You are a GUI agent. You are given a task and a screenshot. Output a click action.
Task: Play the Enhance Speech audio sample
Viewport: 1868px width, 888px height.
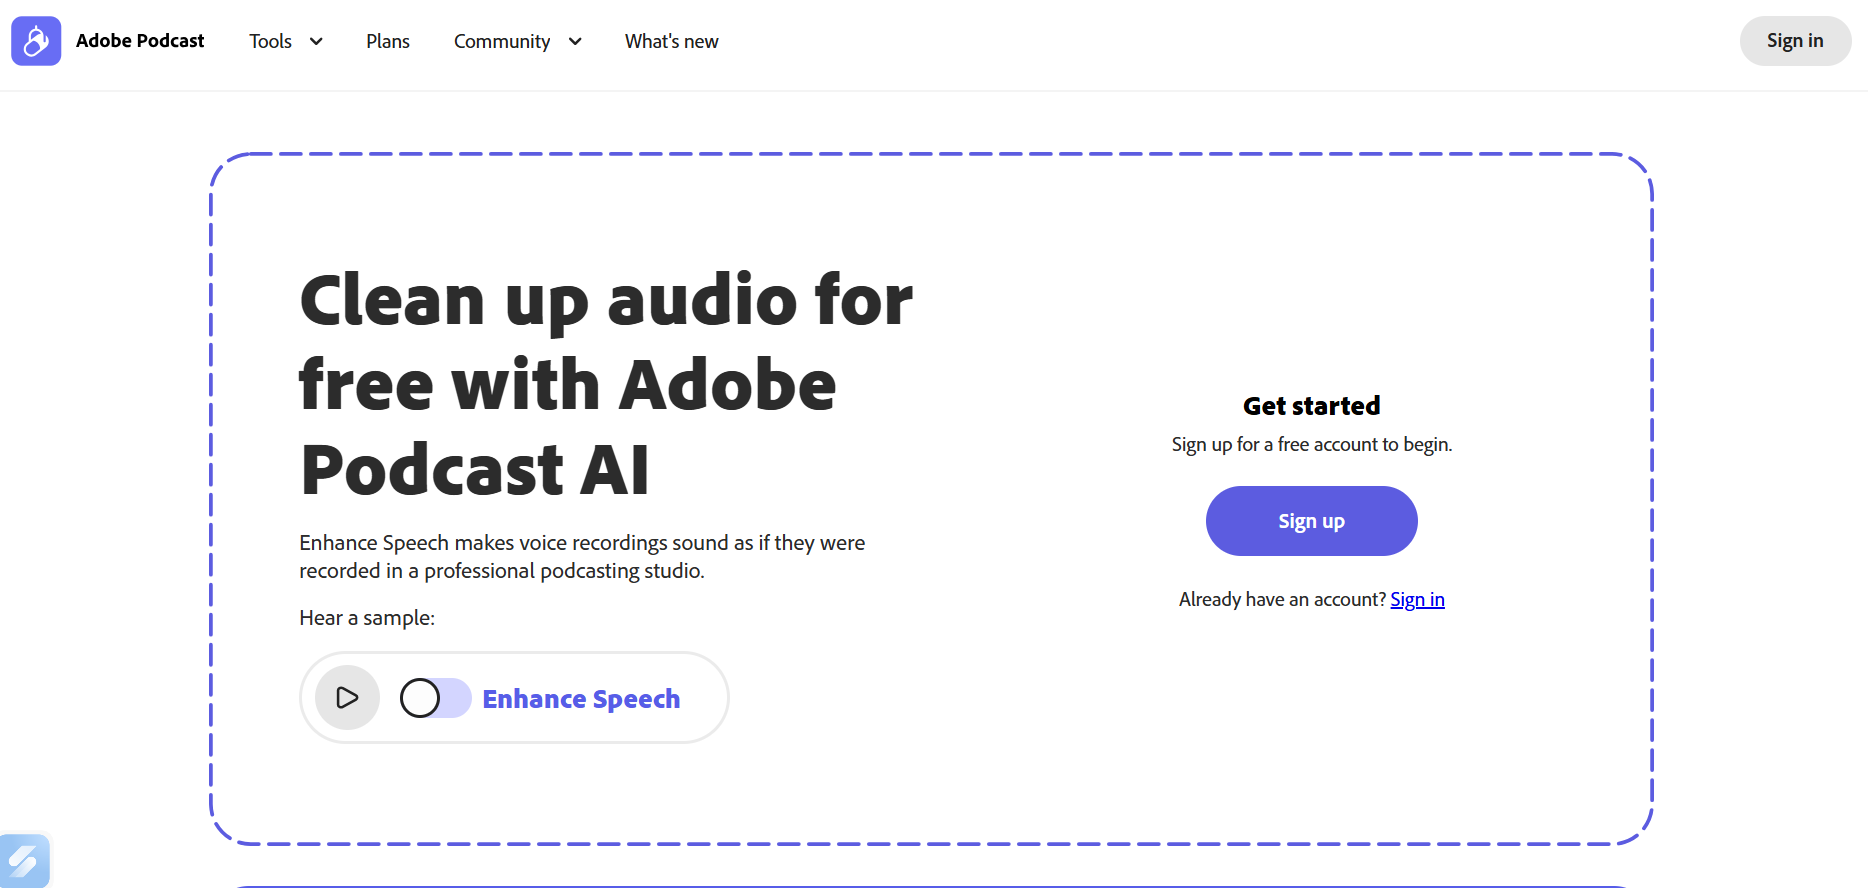coord(347,698)
